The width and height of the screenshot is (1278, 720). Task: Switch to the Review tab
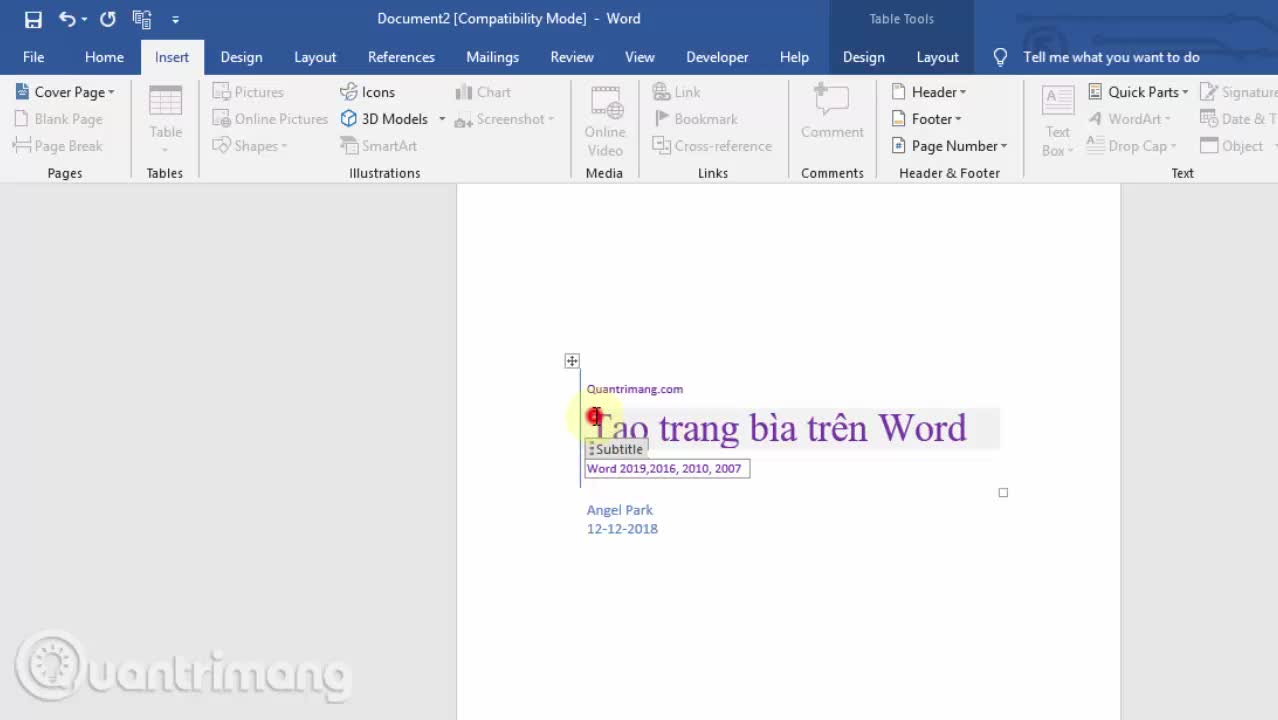(x=572, y=57)
